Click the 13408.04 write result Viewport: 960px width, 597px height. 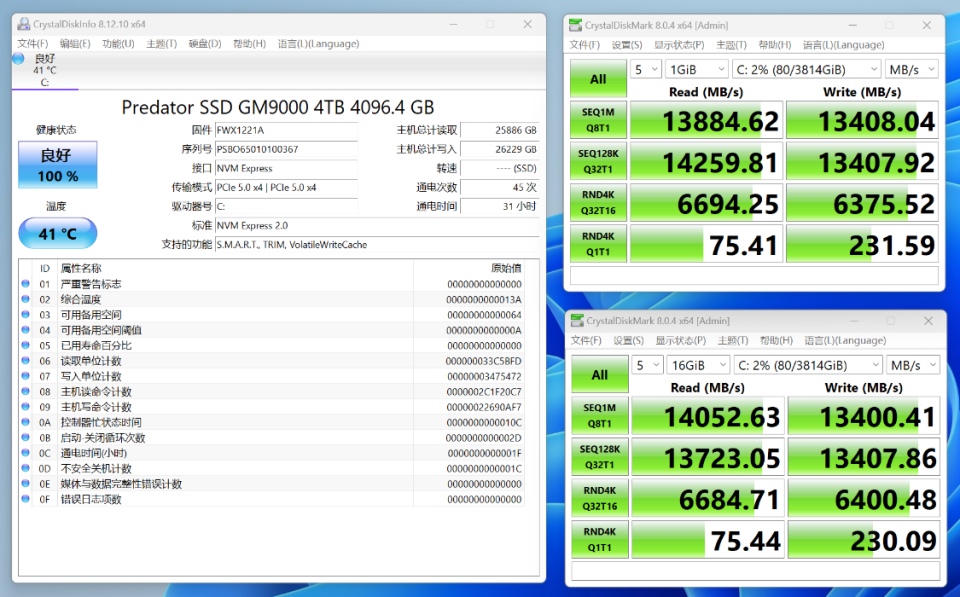click(863, 120)
